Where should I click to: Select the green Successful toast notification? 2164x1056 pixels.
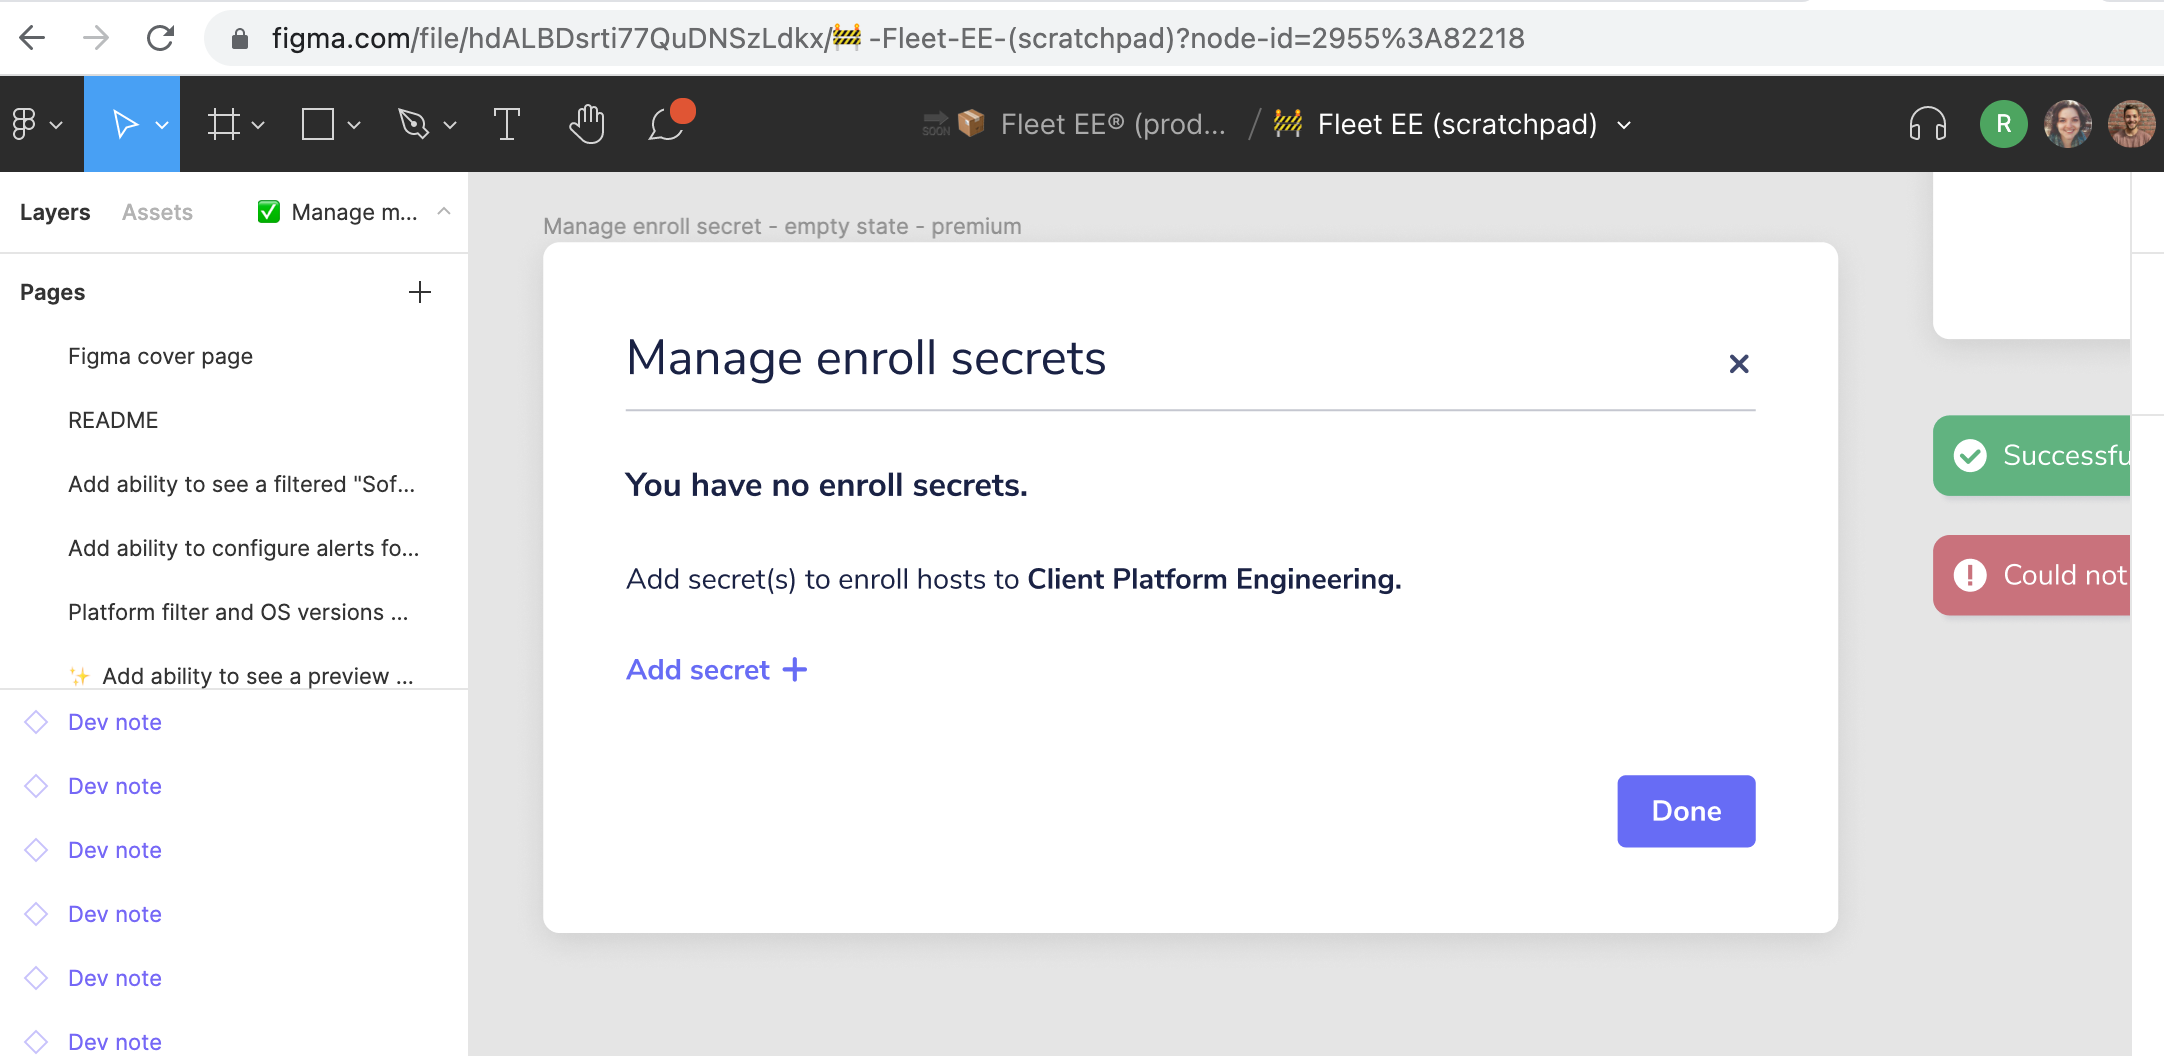click(2060, 456)
